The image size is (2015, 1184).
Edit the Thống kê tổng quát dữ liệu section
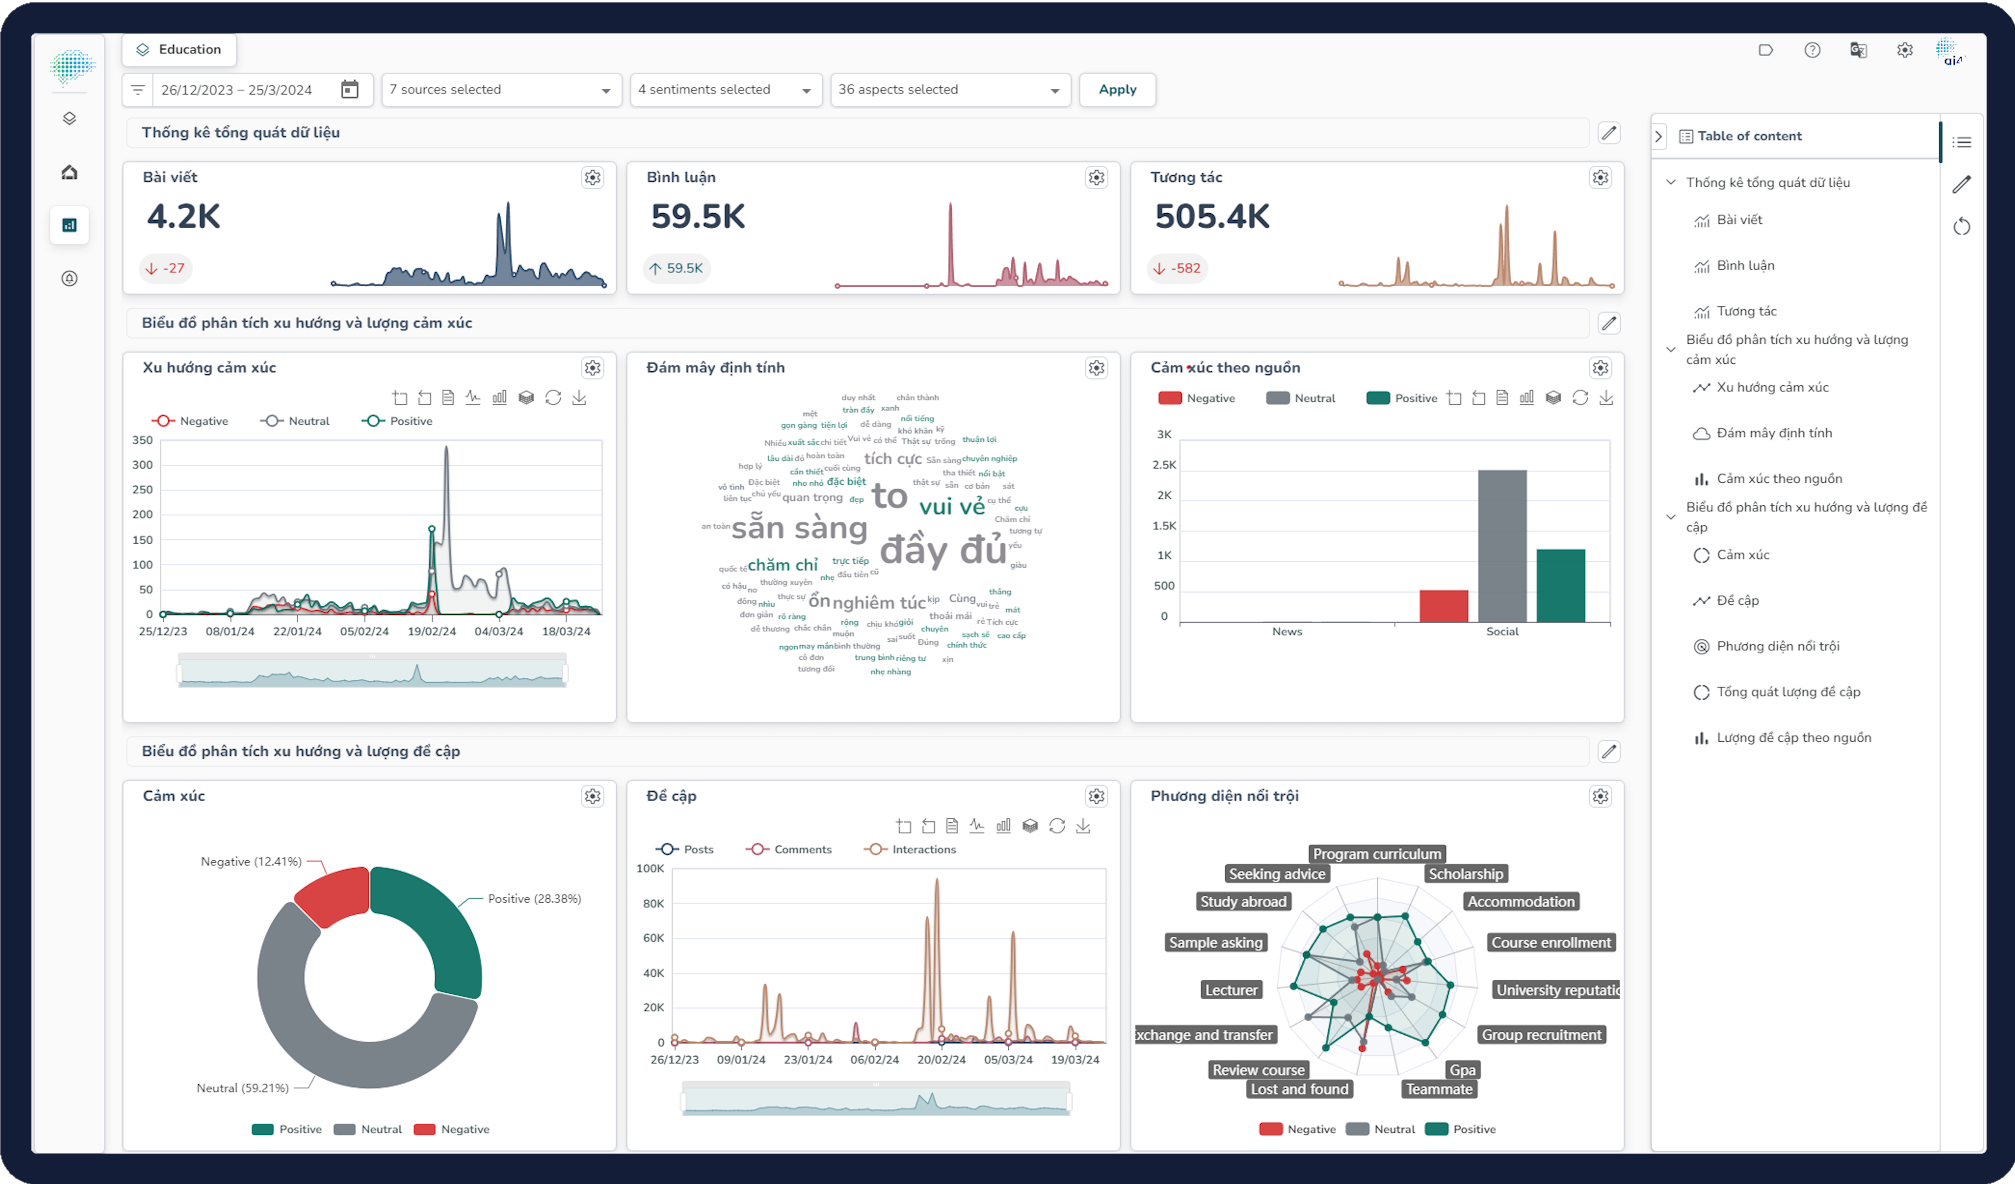[1609, 133]
